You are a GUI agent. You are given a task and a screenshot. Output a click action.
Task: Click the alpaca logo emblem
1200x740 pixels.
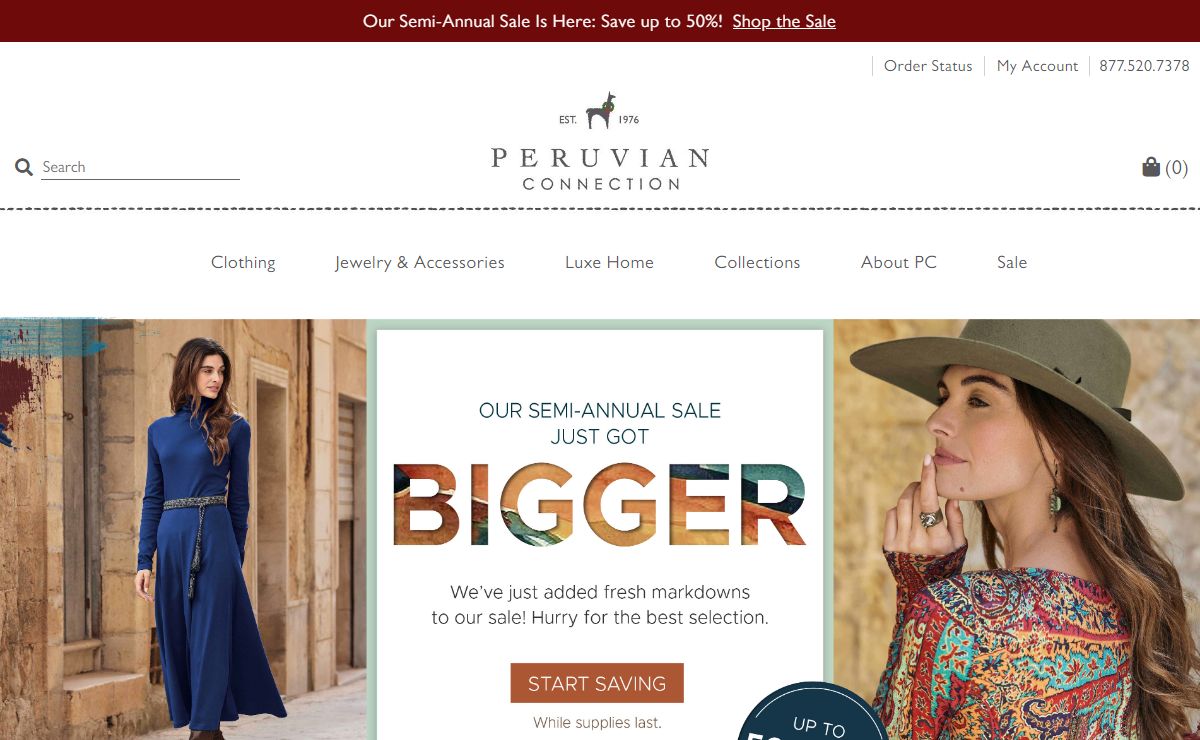(600, 111)
